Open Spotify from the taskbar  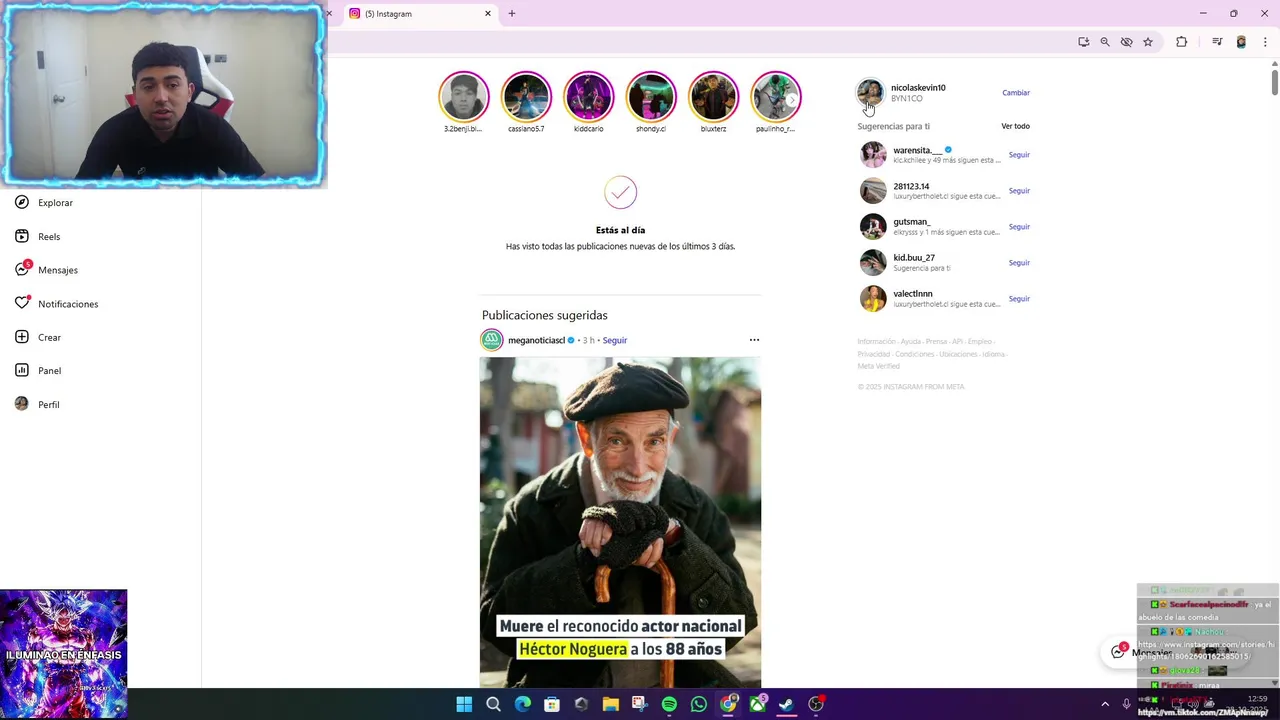pyautogui.click(x=669, y=704)
